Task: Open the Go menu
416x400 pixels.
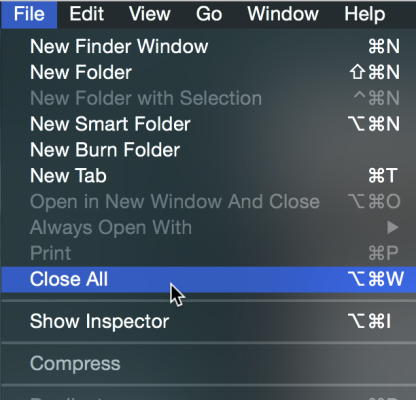Action: pos(209,14)
